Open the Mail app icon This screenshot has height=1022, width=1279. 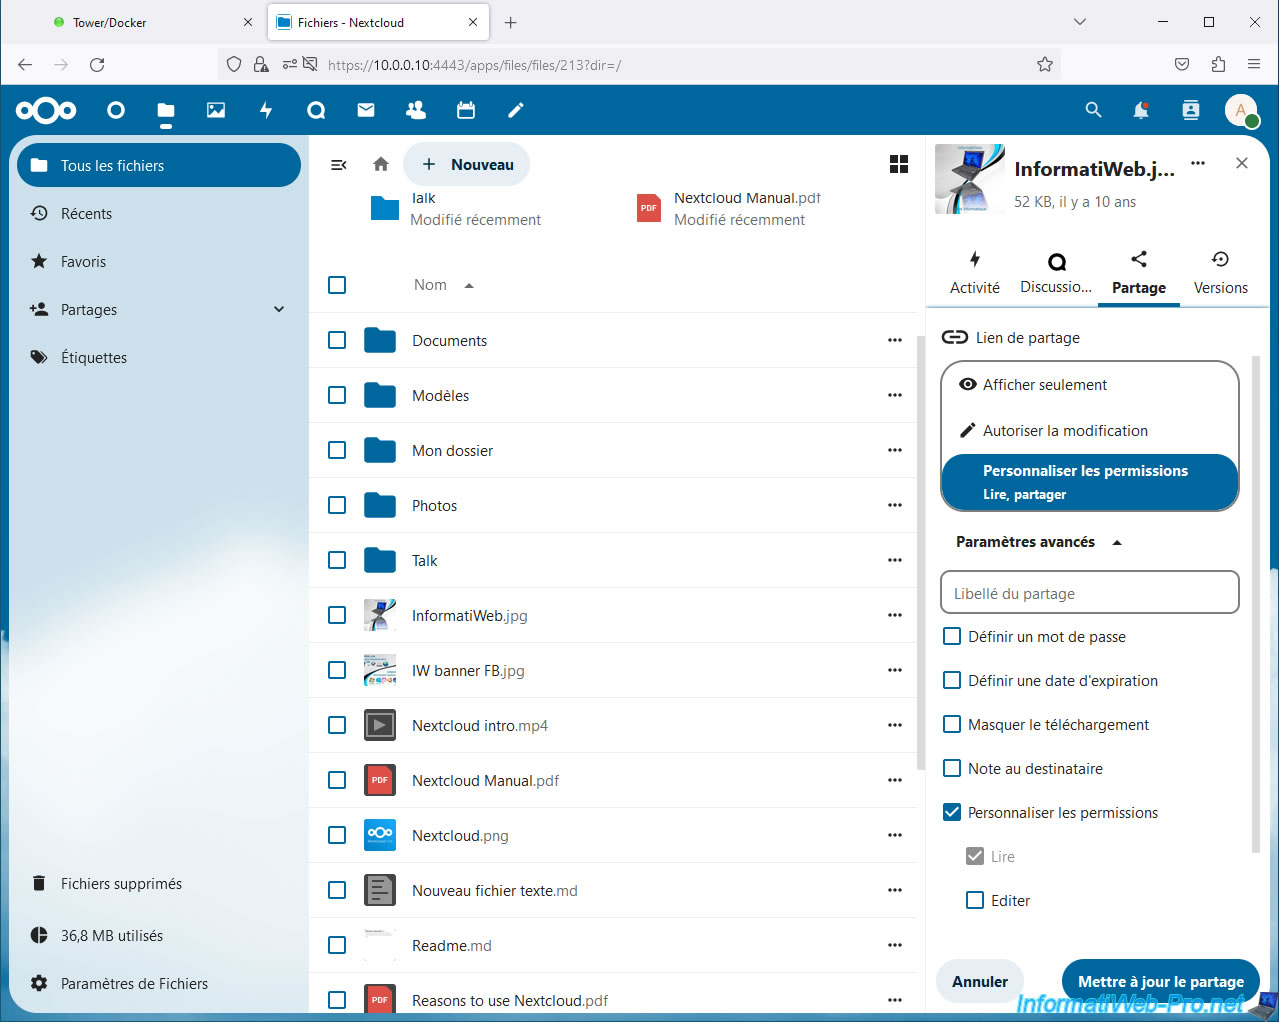[x=366, y=110]
